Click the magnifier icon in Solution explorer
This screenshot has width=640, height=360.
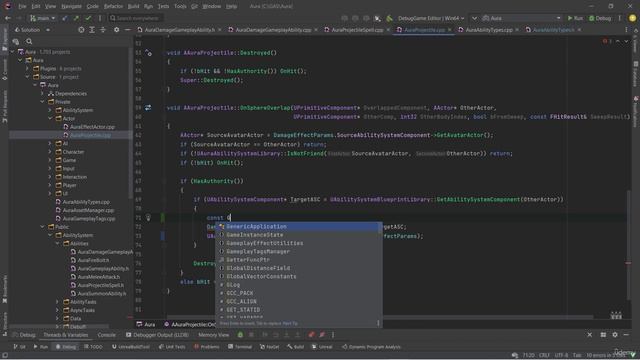(x=29, y=41)
